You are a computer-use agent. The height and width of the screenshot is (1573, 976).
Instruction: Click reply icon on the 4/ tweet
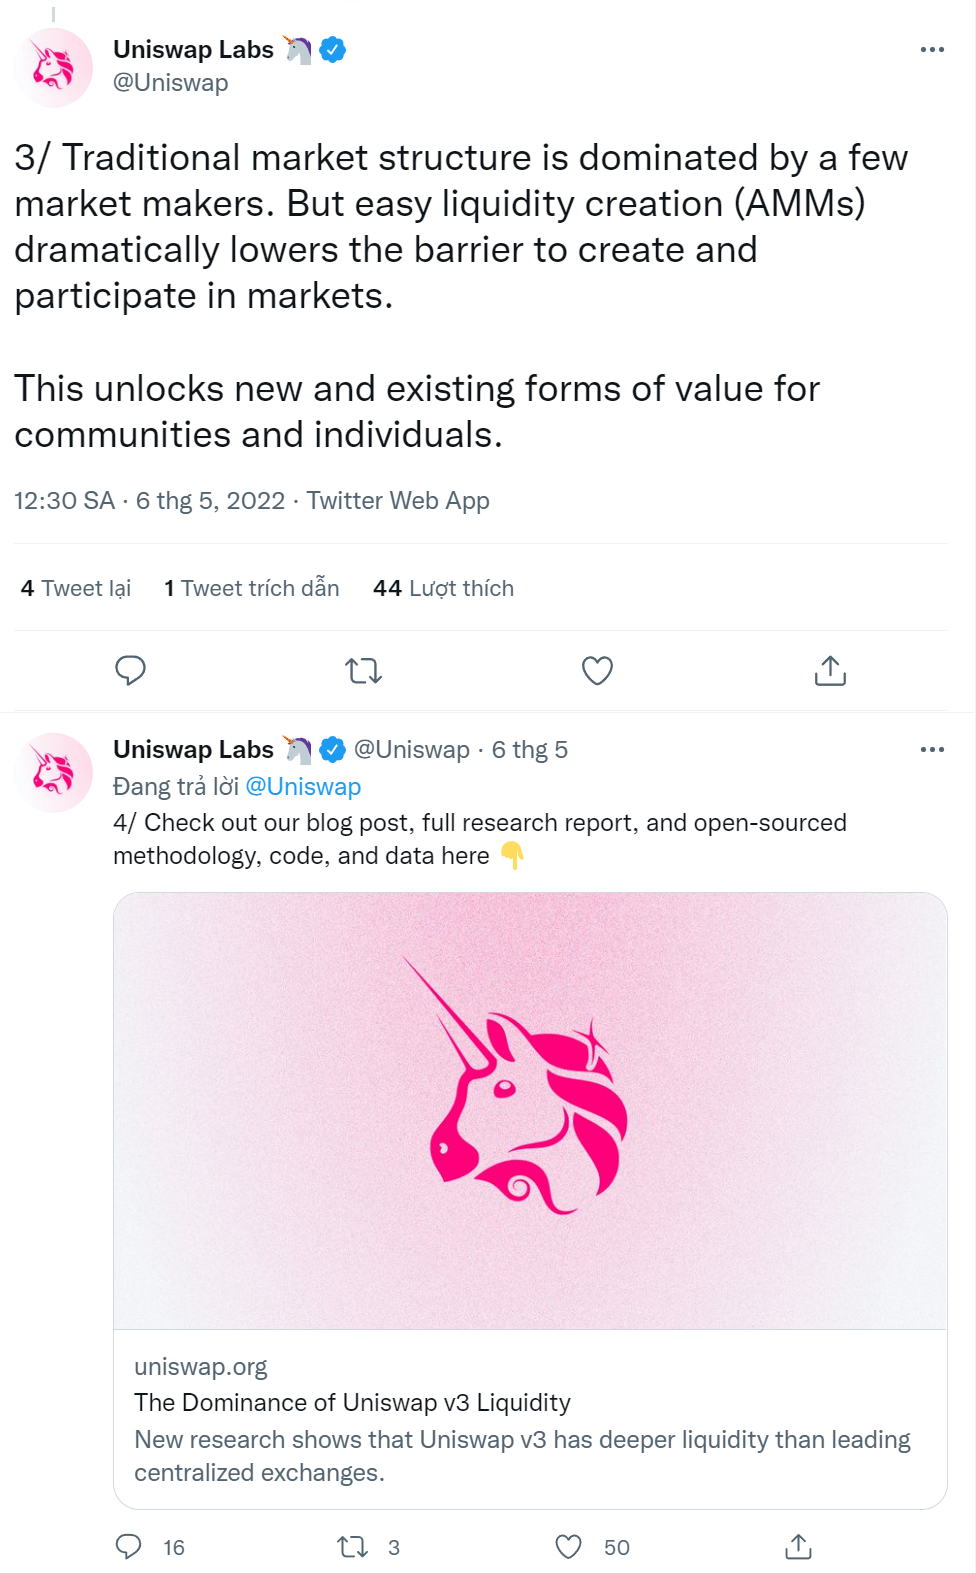(129, 1547)
